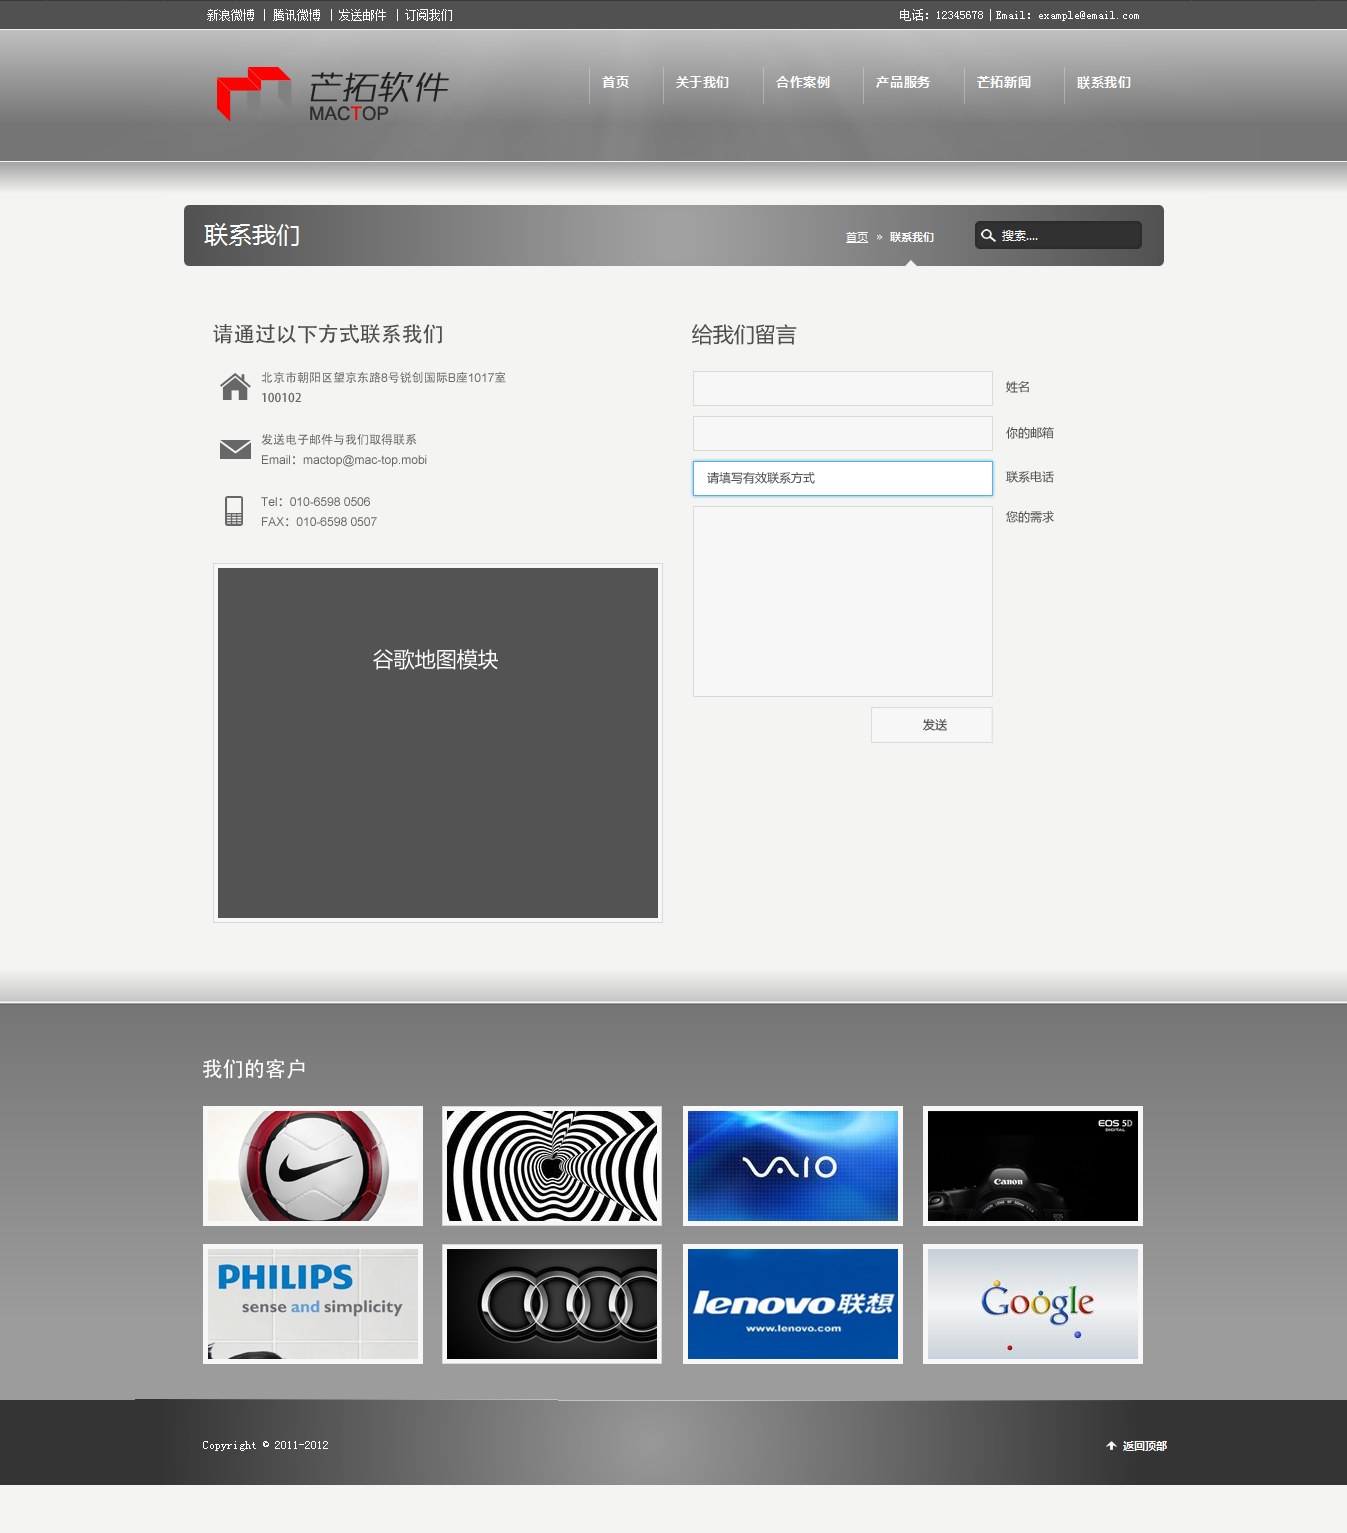The image size is (1347, 1533).
Task: Click the postal code 100102
Action: pyautogui.click(x=281, y=398)
